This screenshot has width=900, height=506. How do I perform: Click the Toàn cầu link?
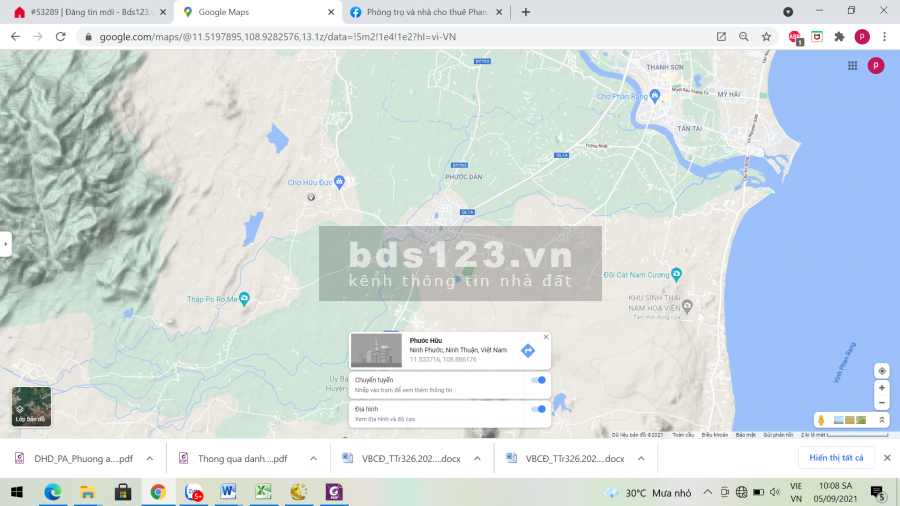click(683, 435)
